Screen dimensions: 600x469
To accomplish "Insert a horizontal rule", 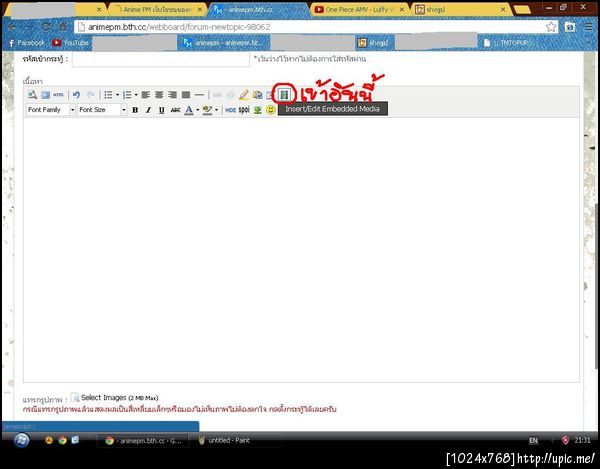I will (x=199, y=95).
